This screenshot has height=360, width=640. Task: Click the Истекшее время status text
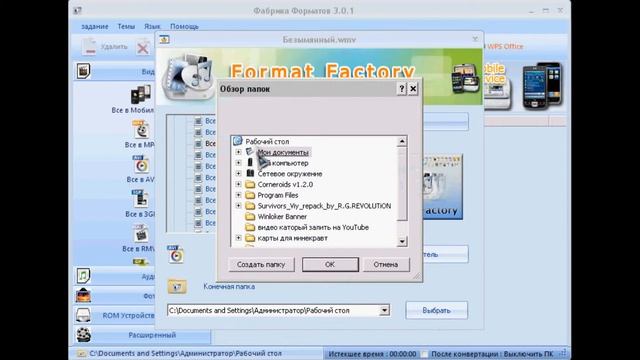coord(372,354)
